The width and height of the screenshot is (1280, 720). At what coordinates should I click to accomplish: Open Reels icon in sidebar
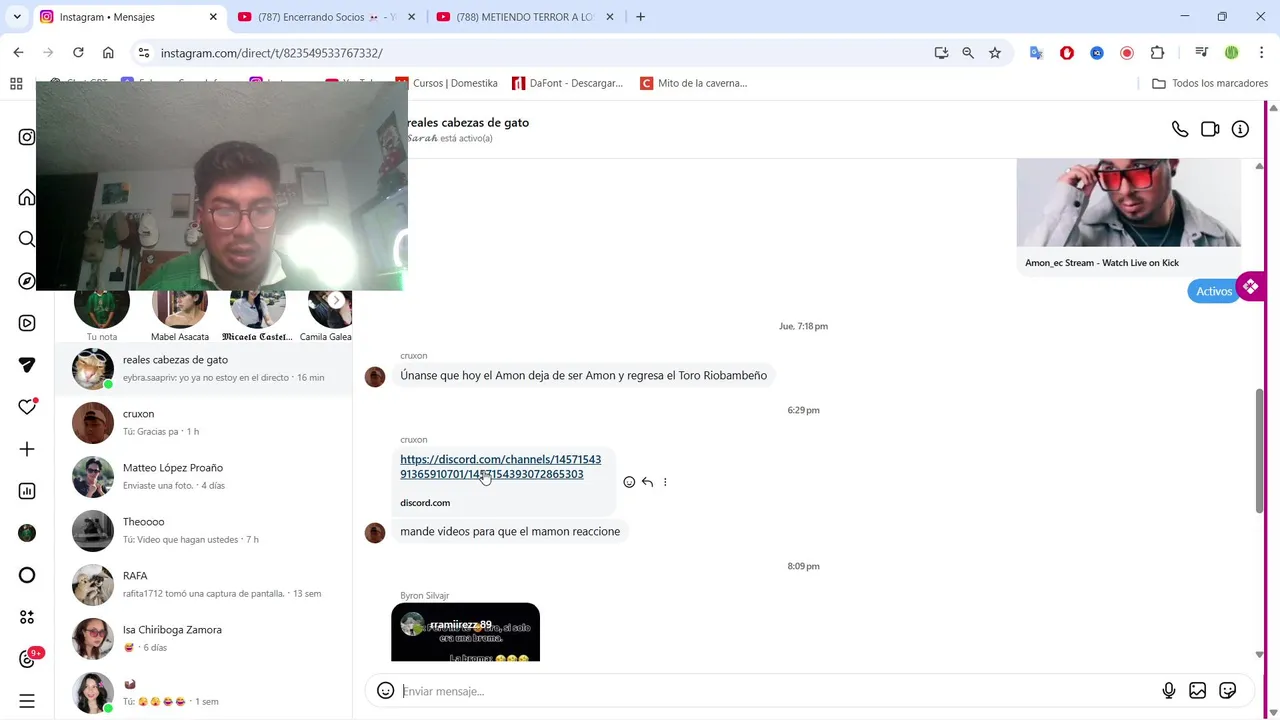click(x=27, y=323)
